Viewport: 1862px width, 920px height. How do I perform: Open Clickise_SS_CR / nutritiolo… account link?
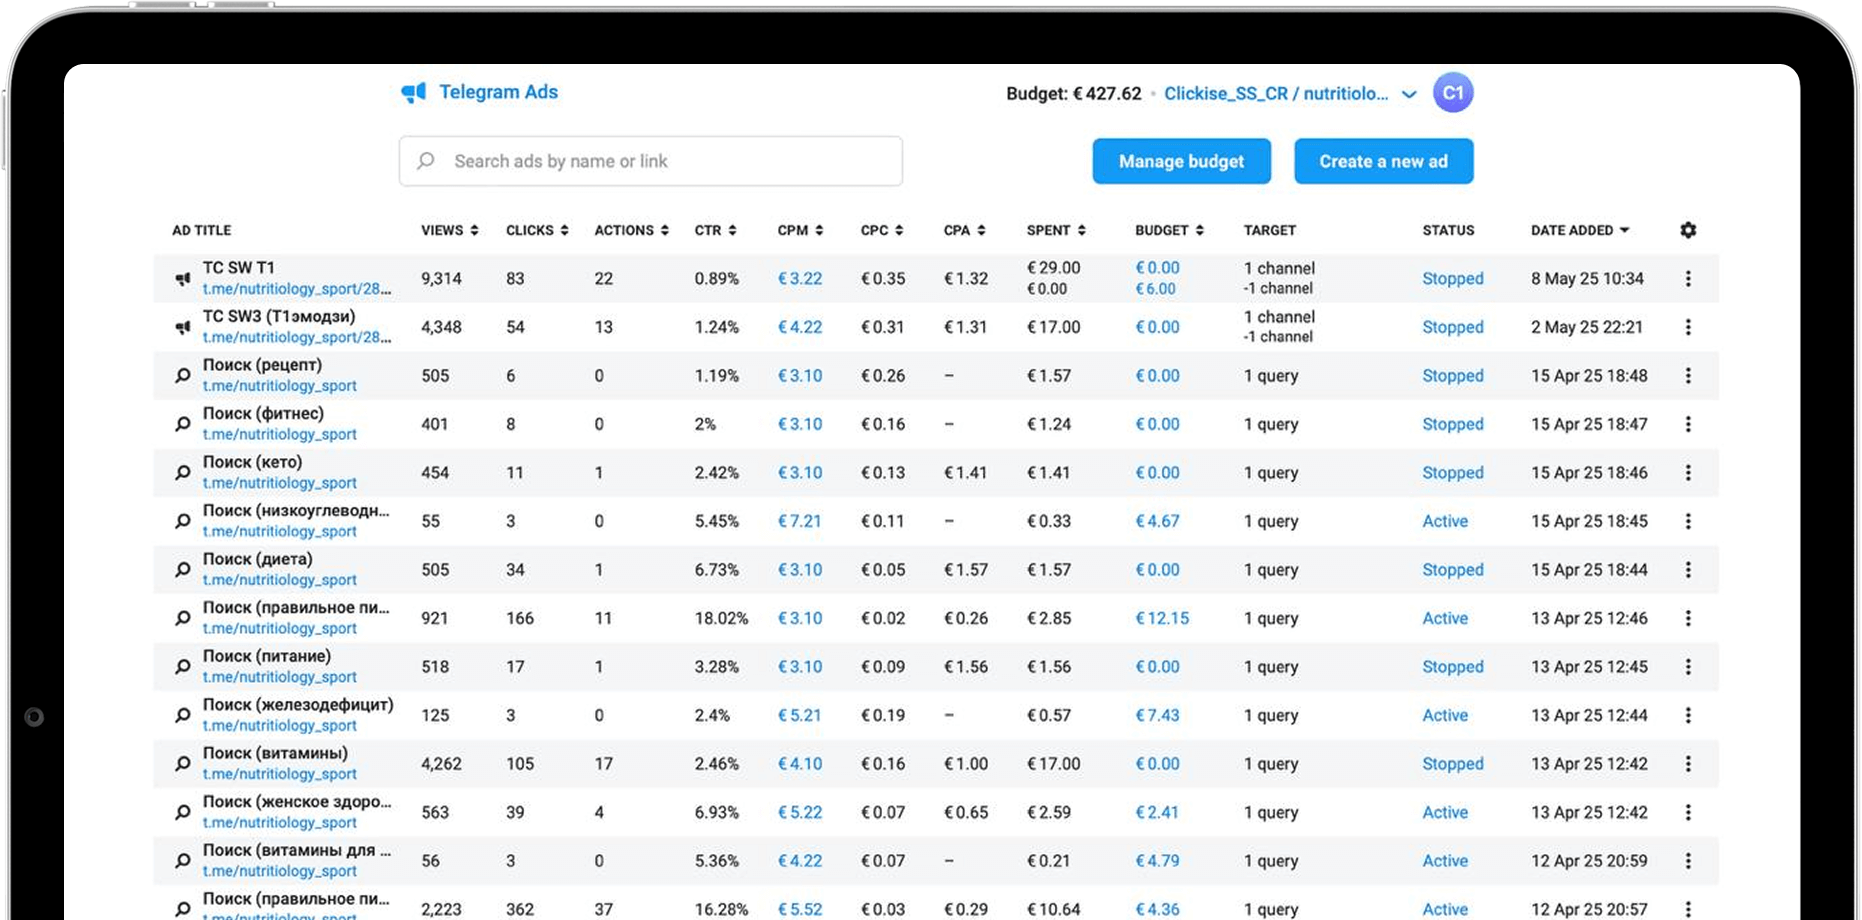click(1276, 93)
